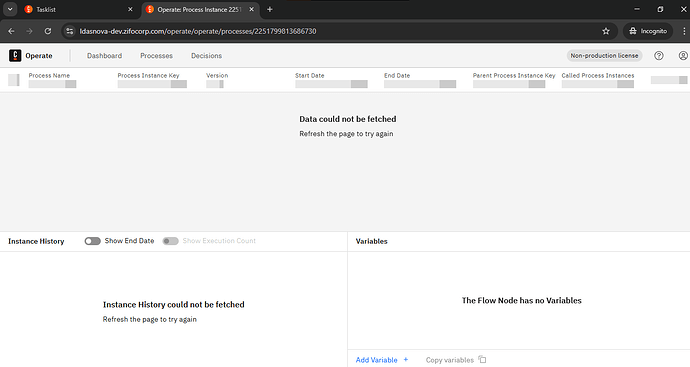This screenshot has height=367, width=690.
Task: Toggle Show End Date switch
Action: pyautogui.click(x=92, y=241)
